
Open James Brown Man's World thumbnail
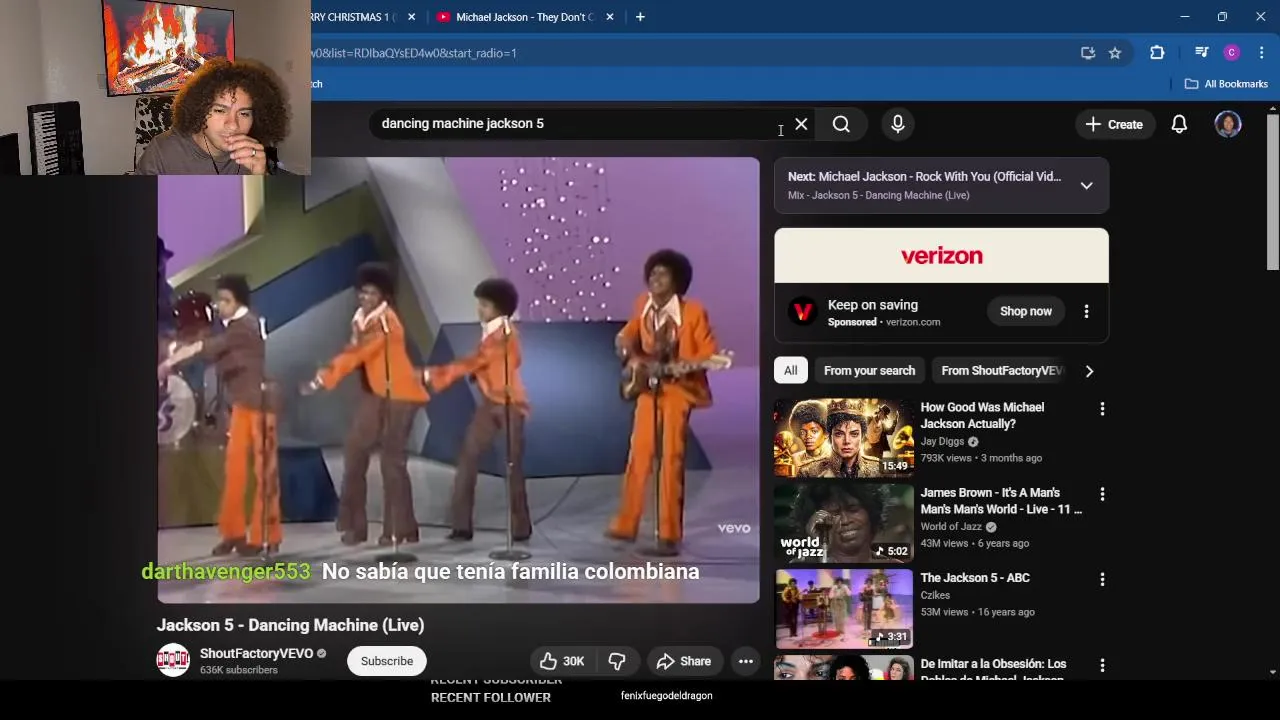point(843,523)
